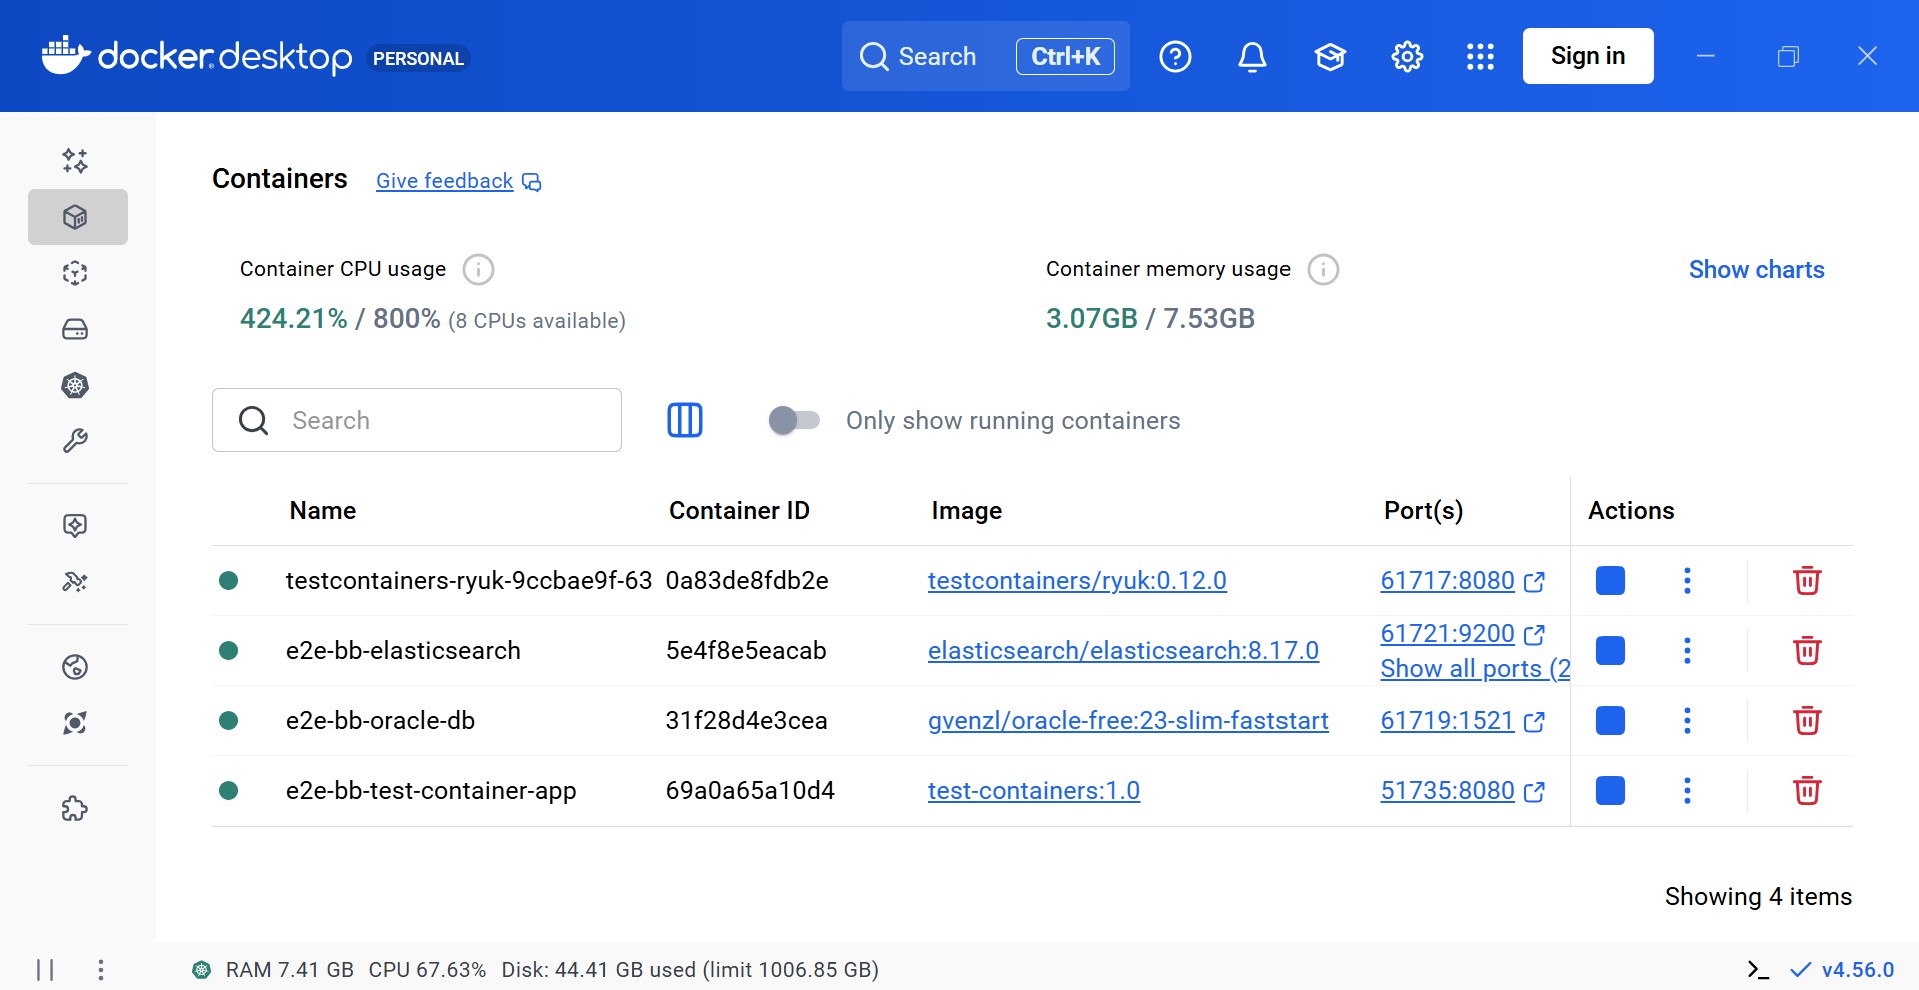Image resolution: width=1919 pixels, height=990 pixels.
Task: Sort by Image column header
Action: tap(966, 510)
